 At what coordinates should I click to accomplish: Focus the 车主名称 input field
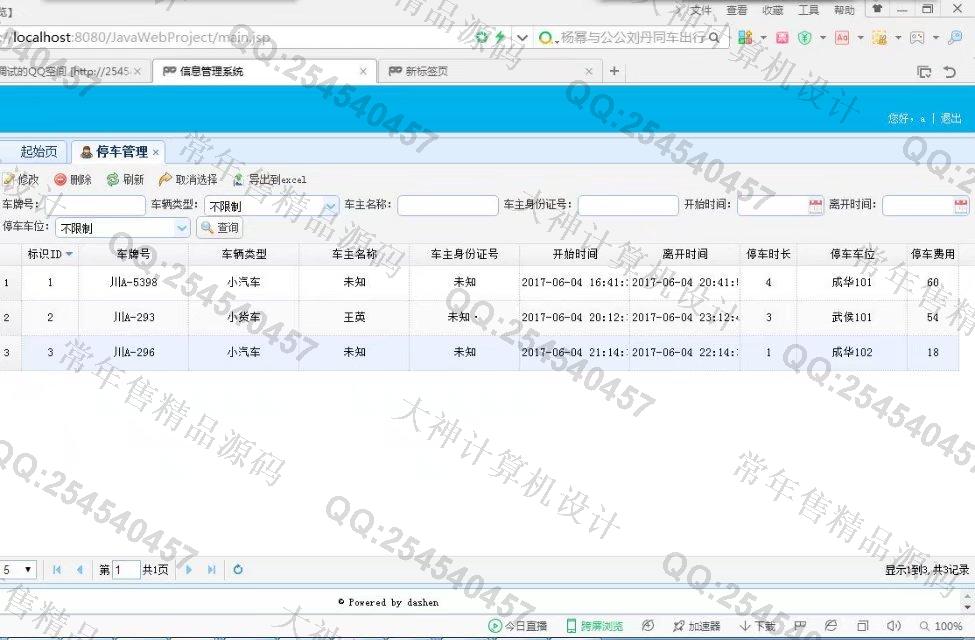point(448,205)
